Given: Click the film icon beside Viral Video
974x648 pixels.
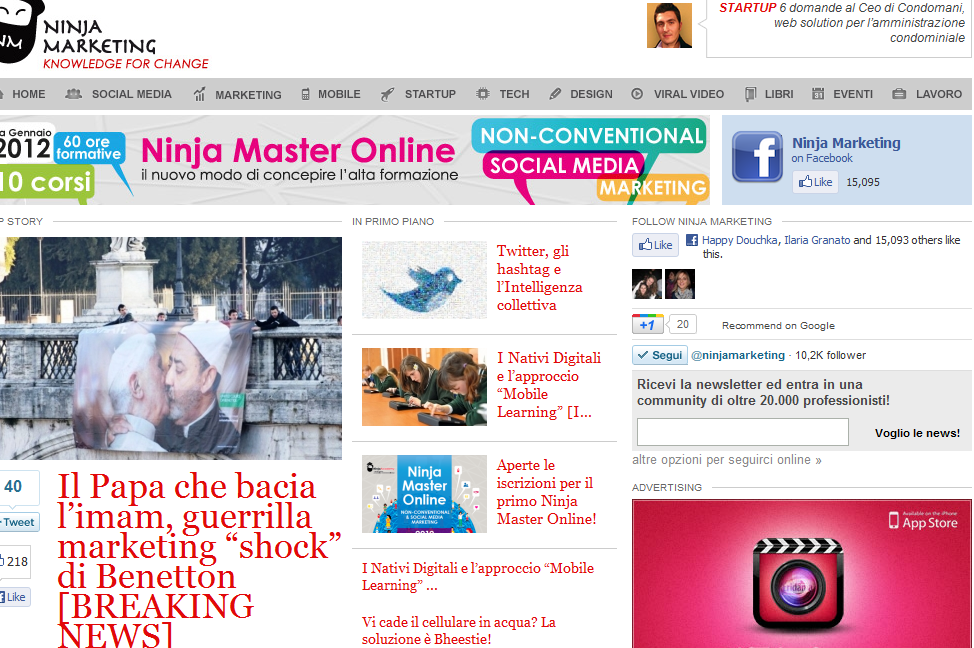Looking at the screenshot, I should click(637, 94).
